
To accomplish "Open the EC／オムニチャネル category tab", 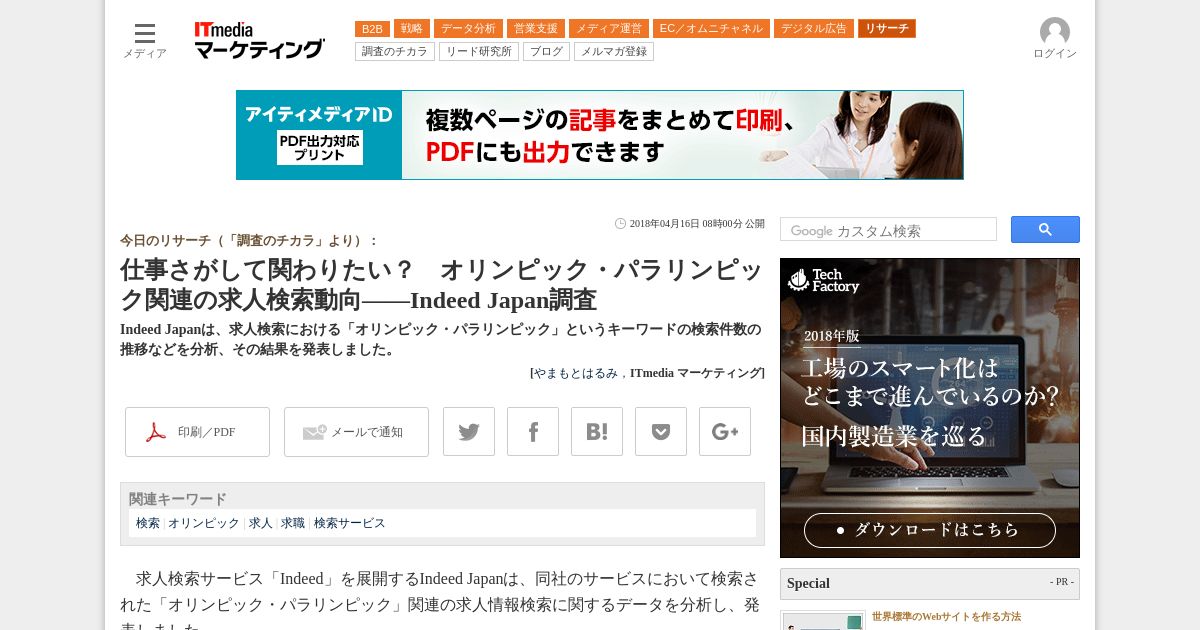I will (x=711, y=29).
